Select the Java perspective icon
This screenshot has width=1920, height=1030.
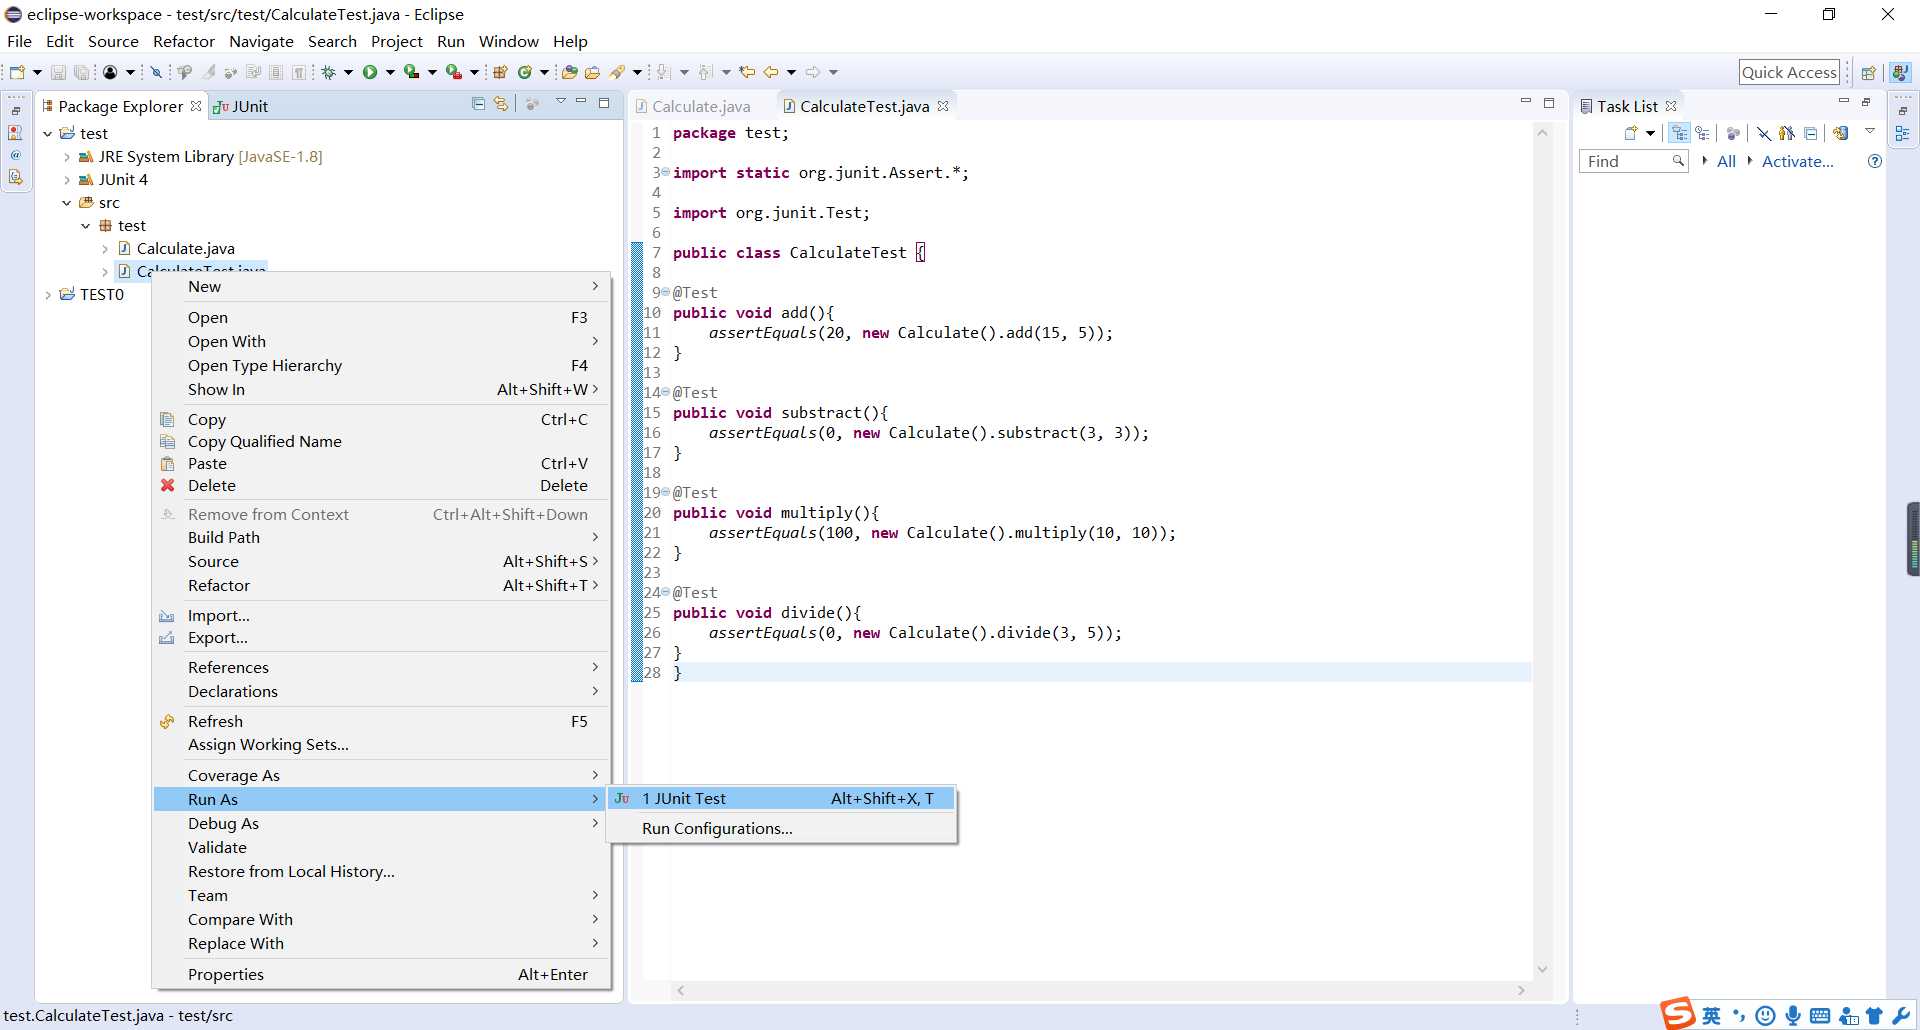[1900, 72]
